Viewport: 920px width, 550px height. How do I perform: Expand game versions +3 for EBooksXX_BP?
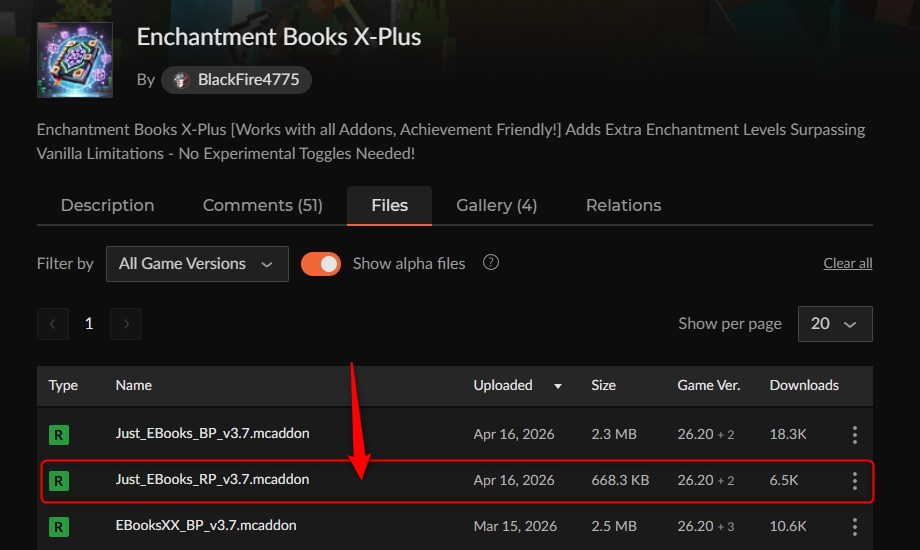[x=726, y=527]
